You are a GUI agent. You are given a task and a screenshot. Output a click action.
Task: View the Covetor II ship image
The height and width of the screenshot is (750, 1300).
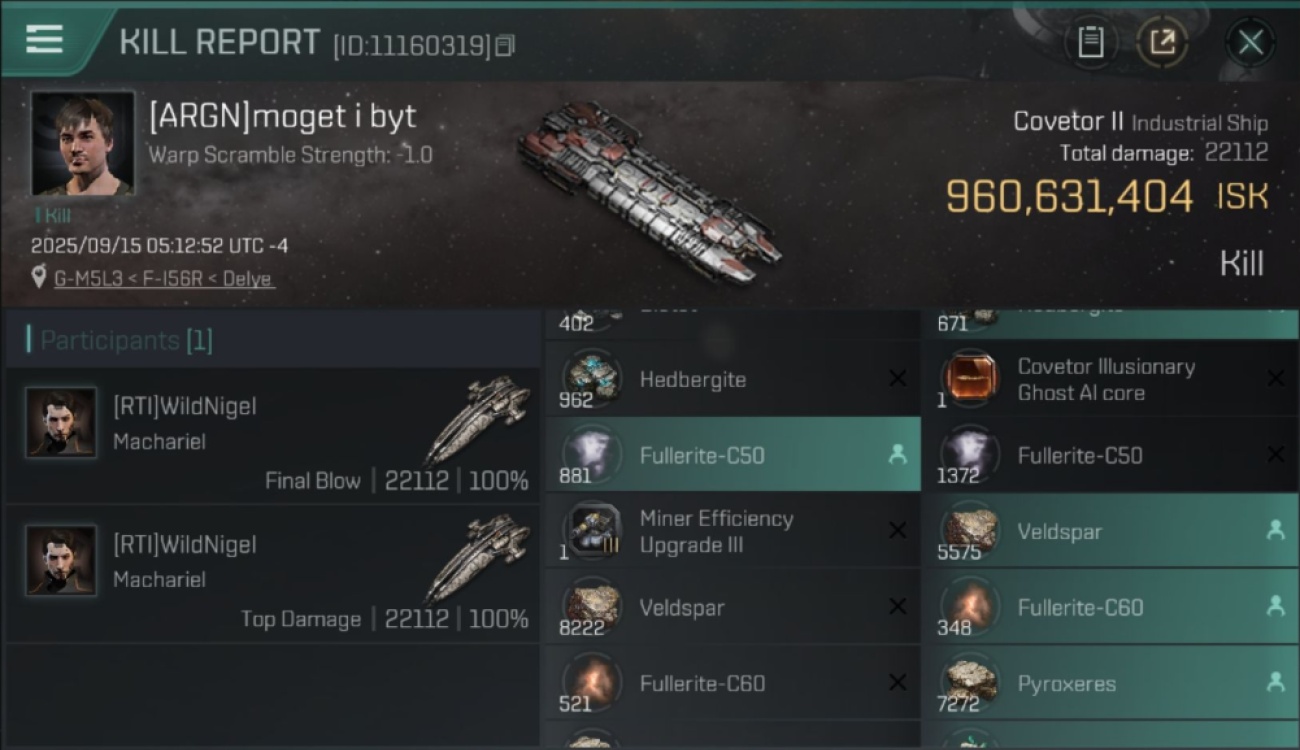tap(652, 189)
